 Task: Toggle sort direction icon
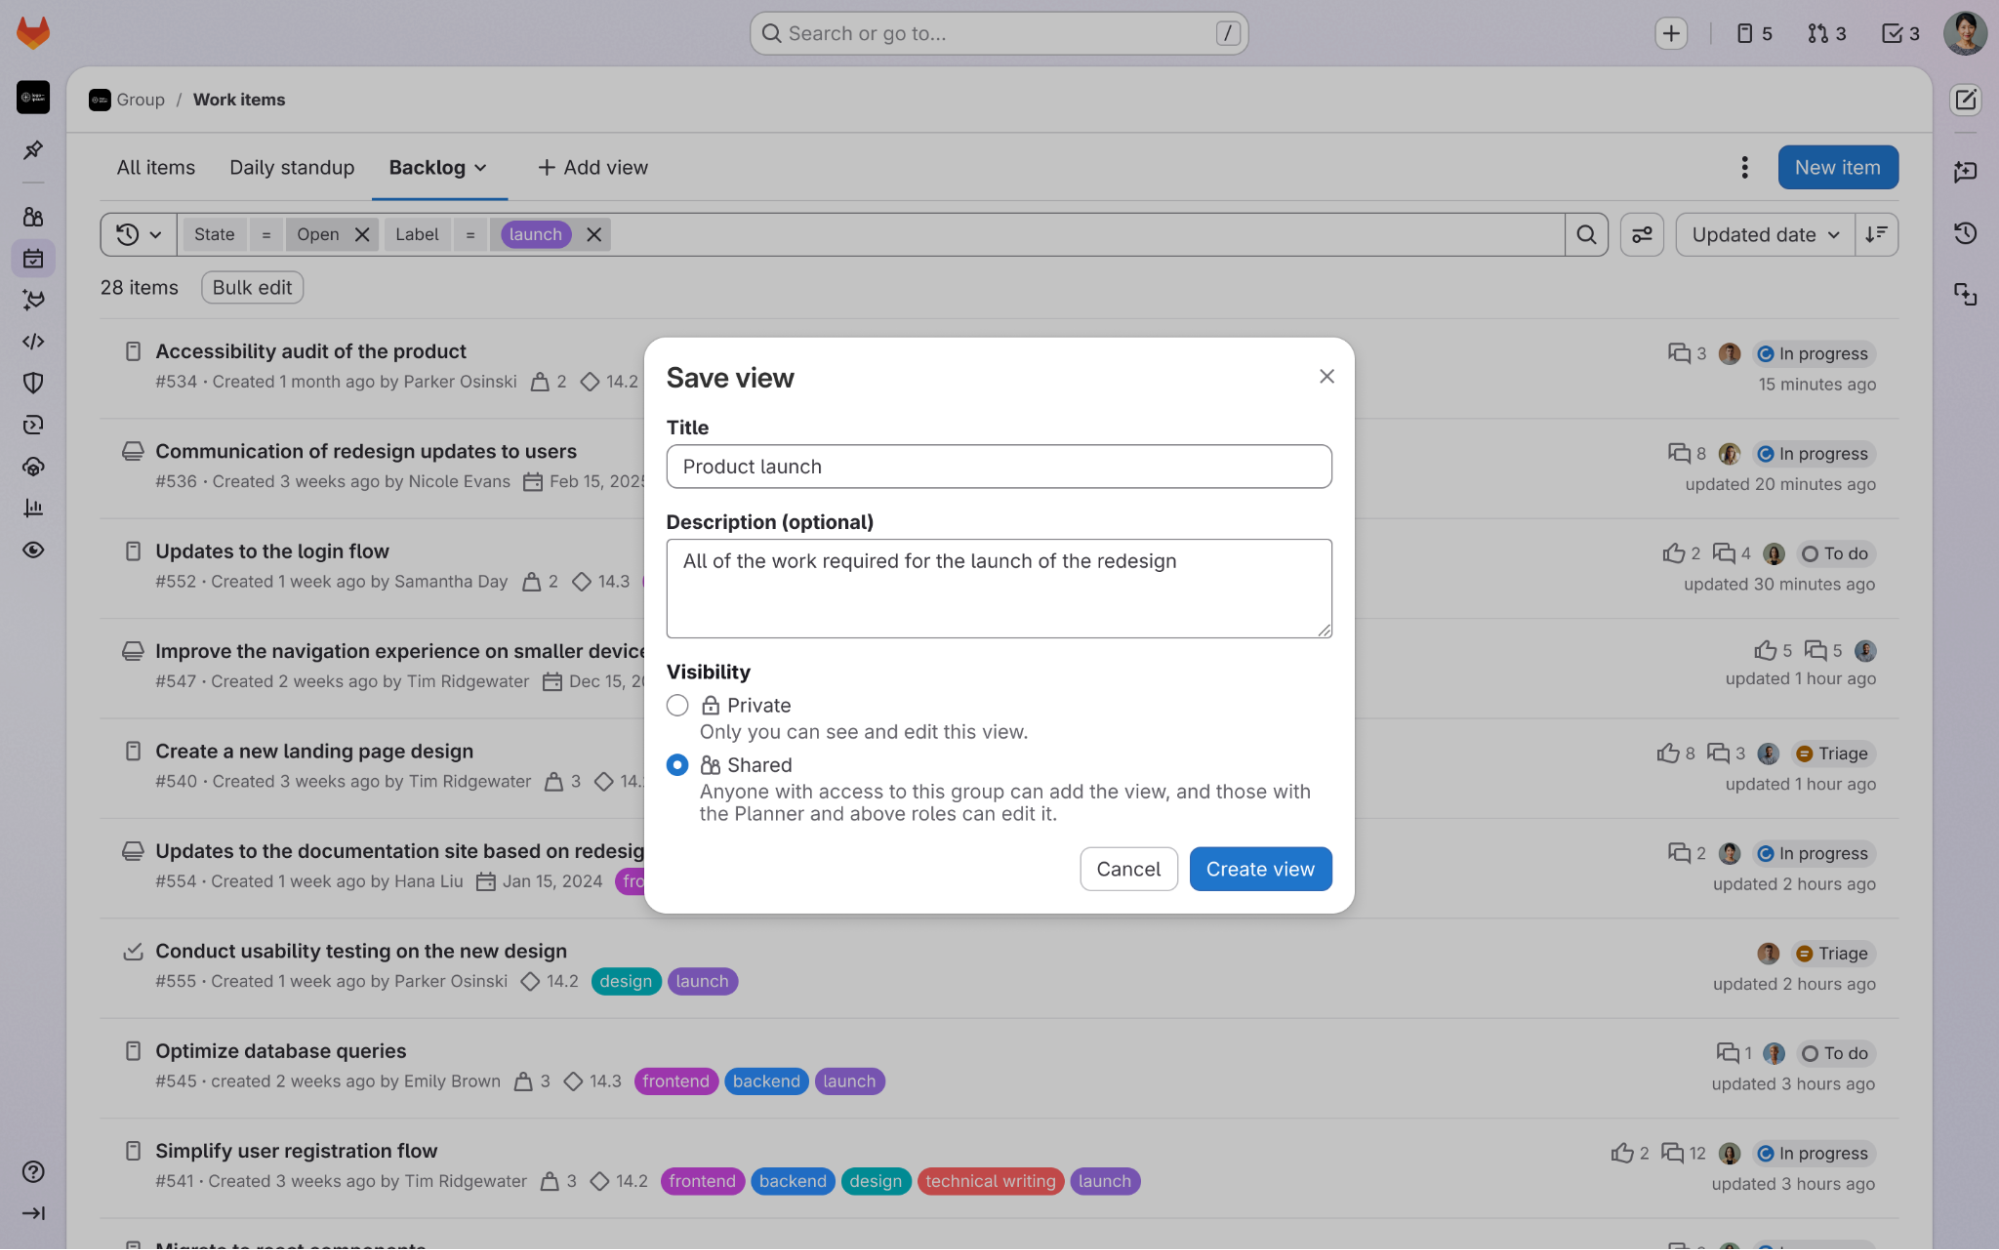[x=1876, y=235]
